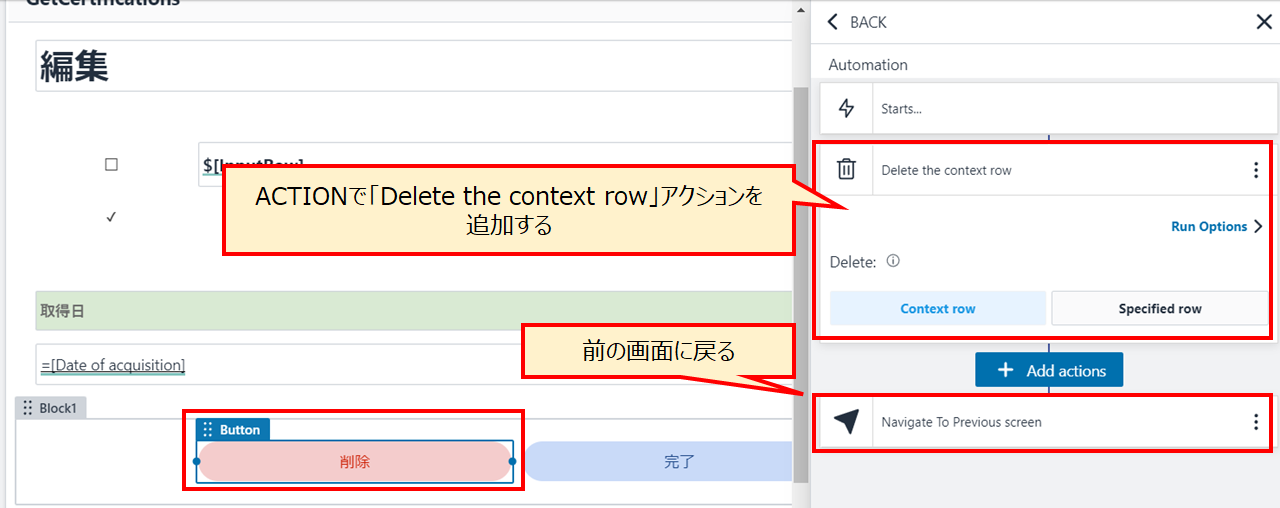Click the =[Date of acquisition] field
1280x508 pixels.
click(414, 365)
